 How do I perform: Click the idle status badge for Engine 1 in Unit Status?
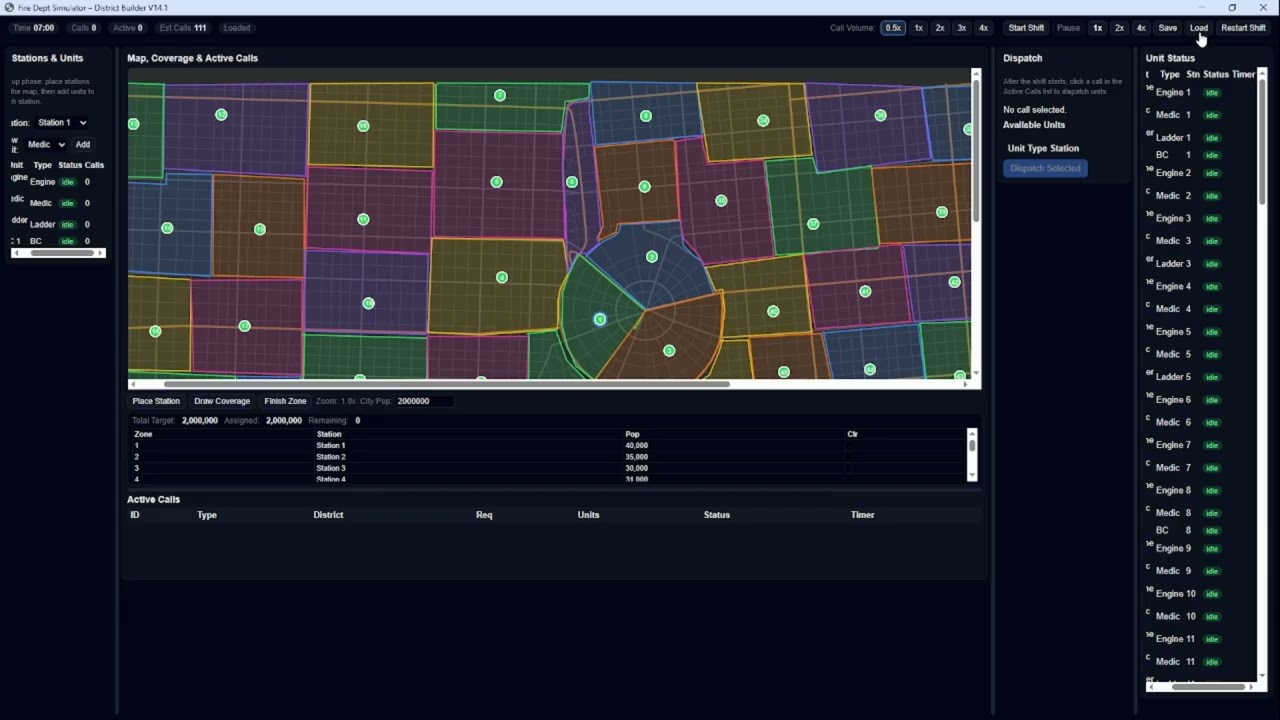coord(1213,93)
